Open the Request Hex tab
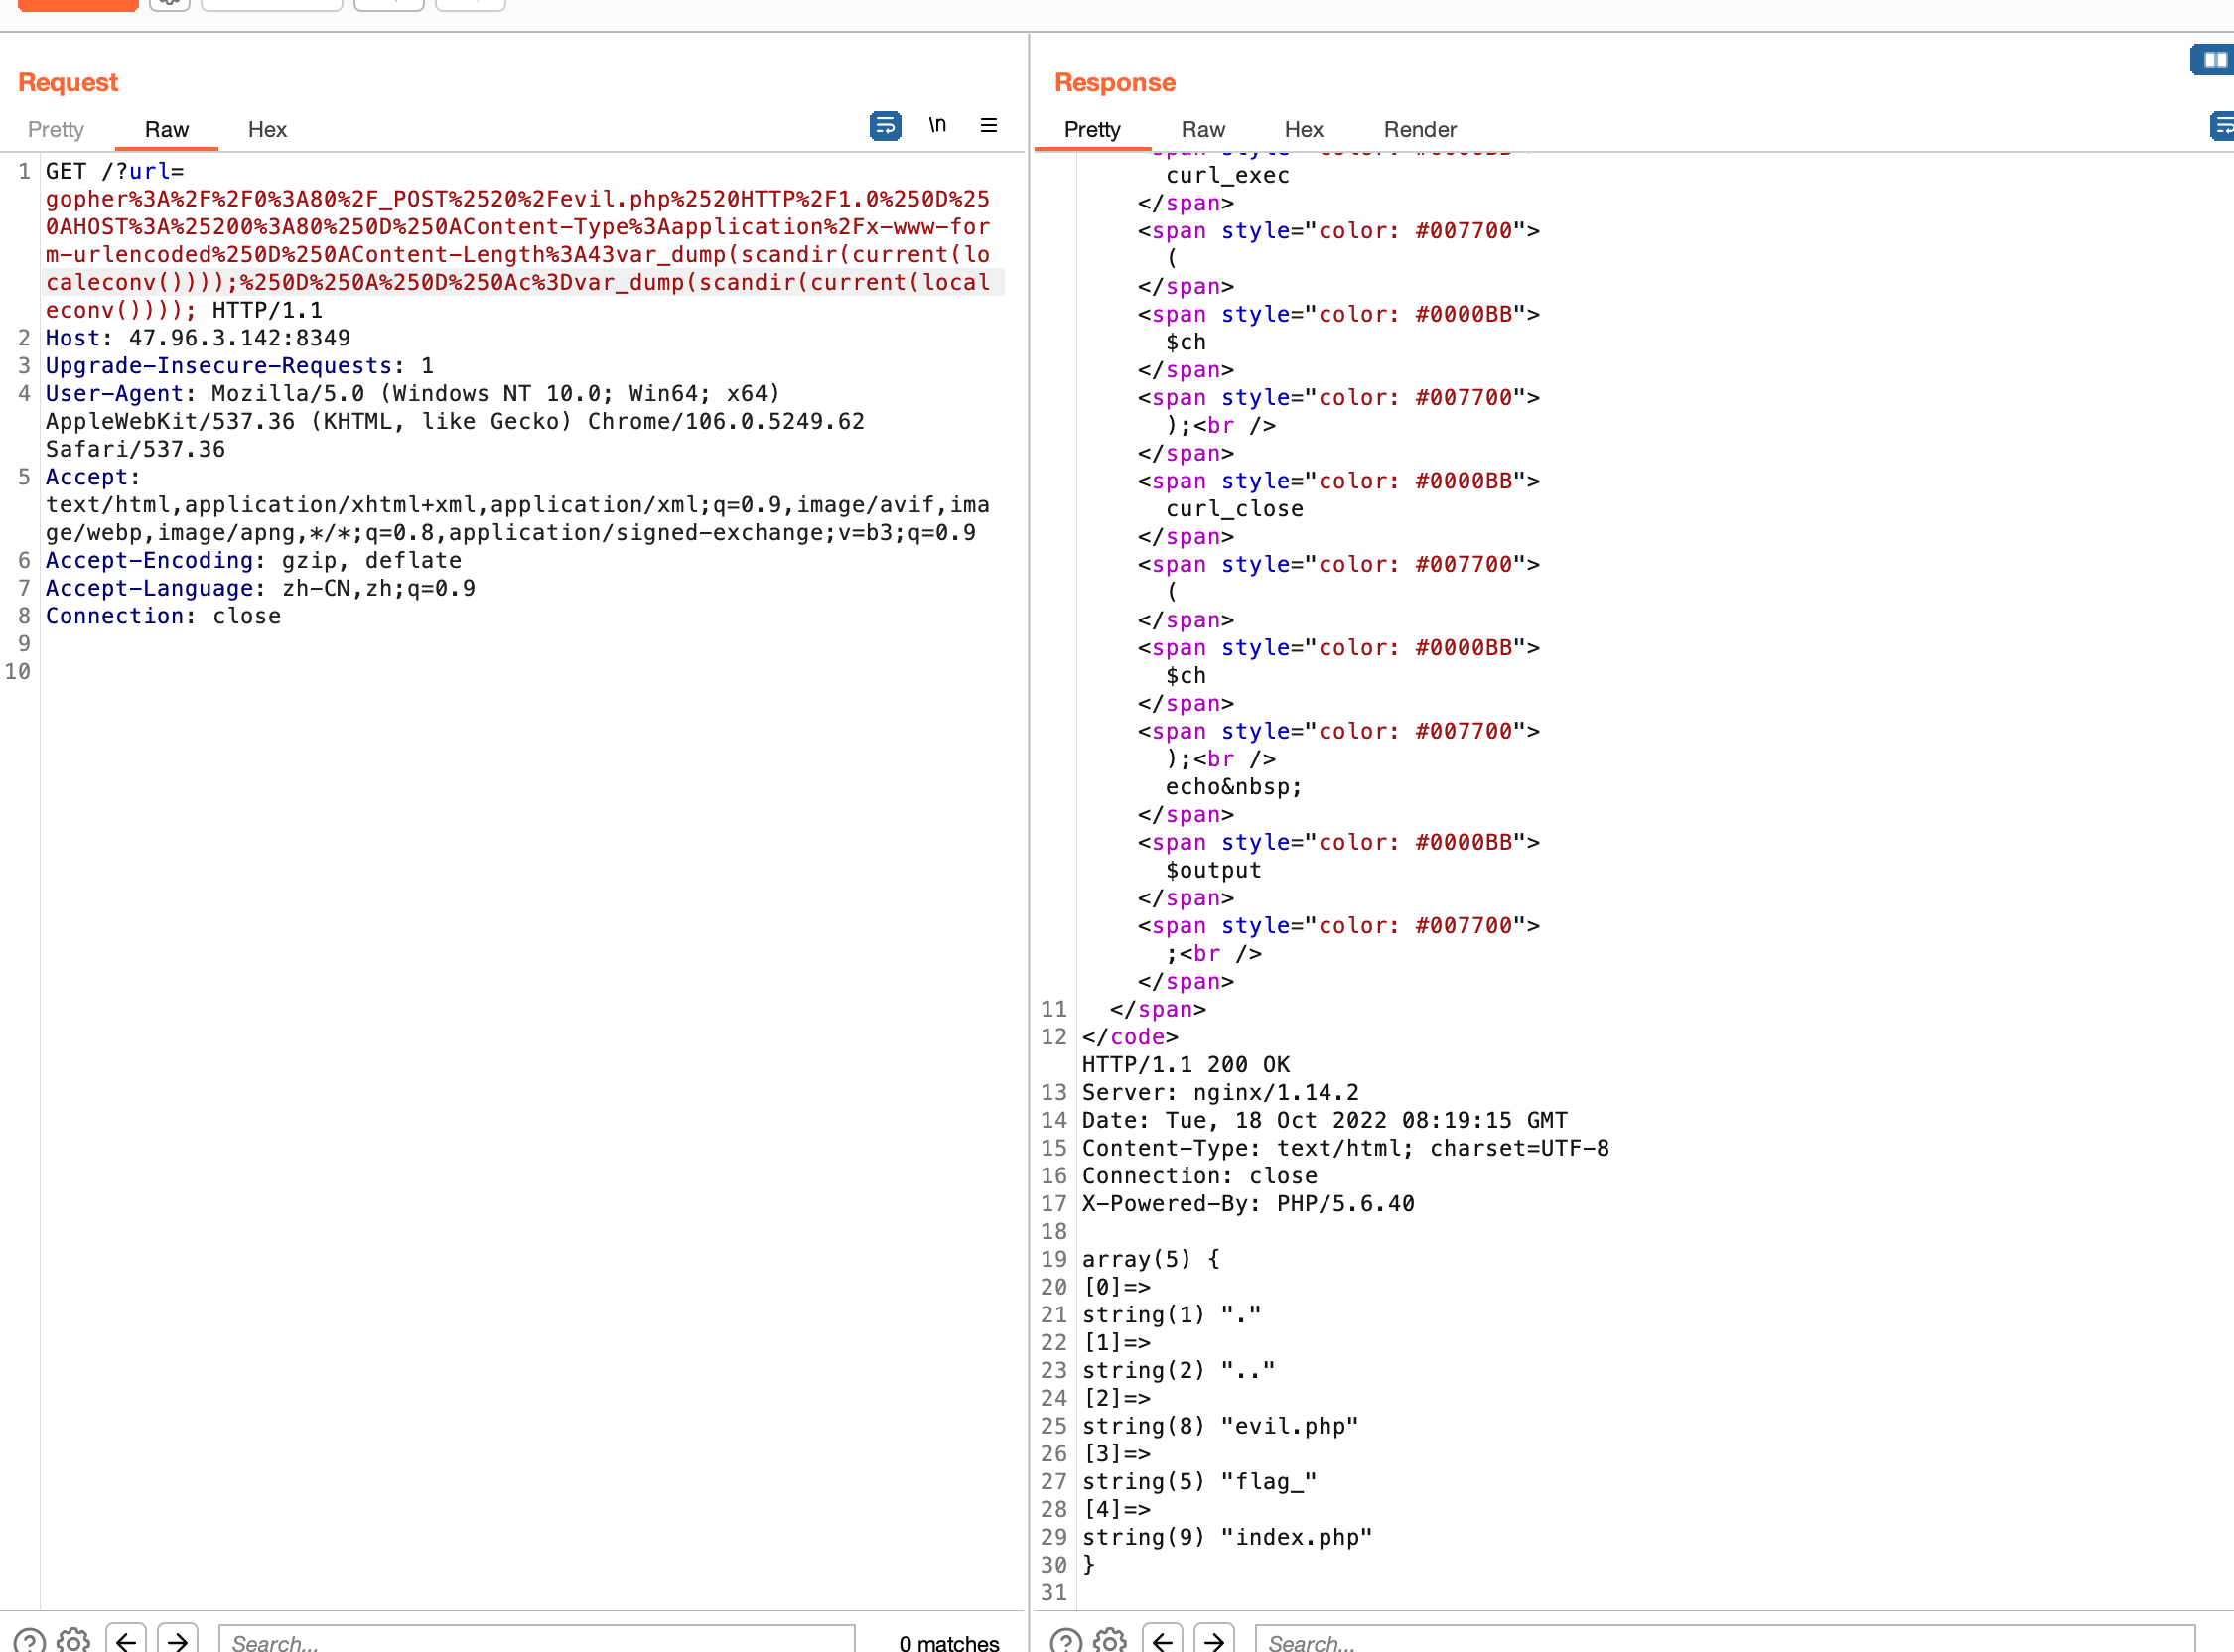This screenshot has height=1652, width=2234. click(x=267, y=129)
